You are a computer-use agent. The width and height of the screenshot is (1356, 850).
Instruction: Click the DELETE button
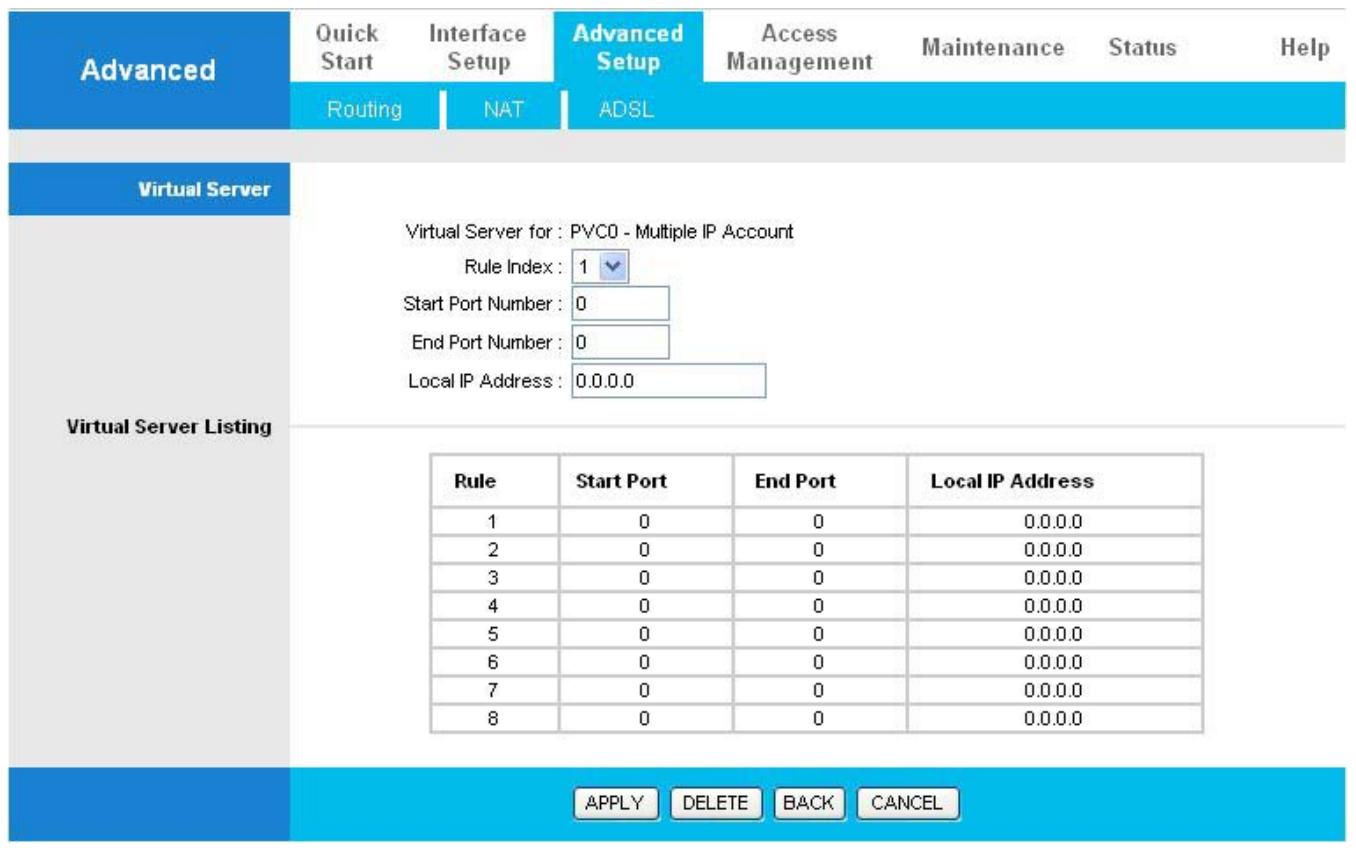[715, 803]
